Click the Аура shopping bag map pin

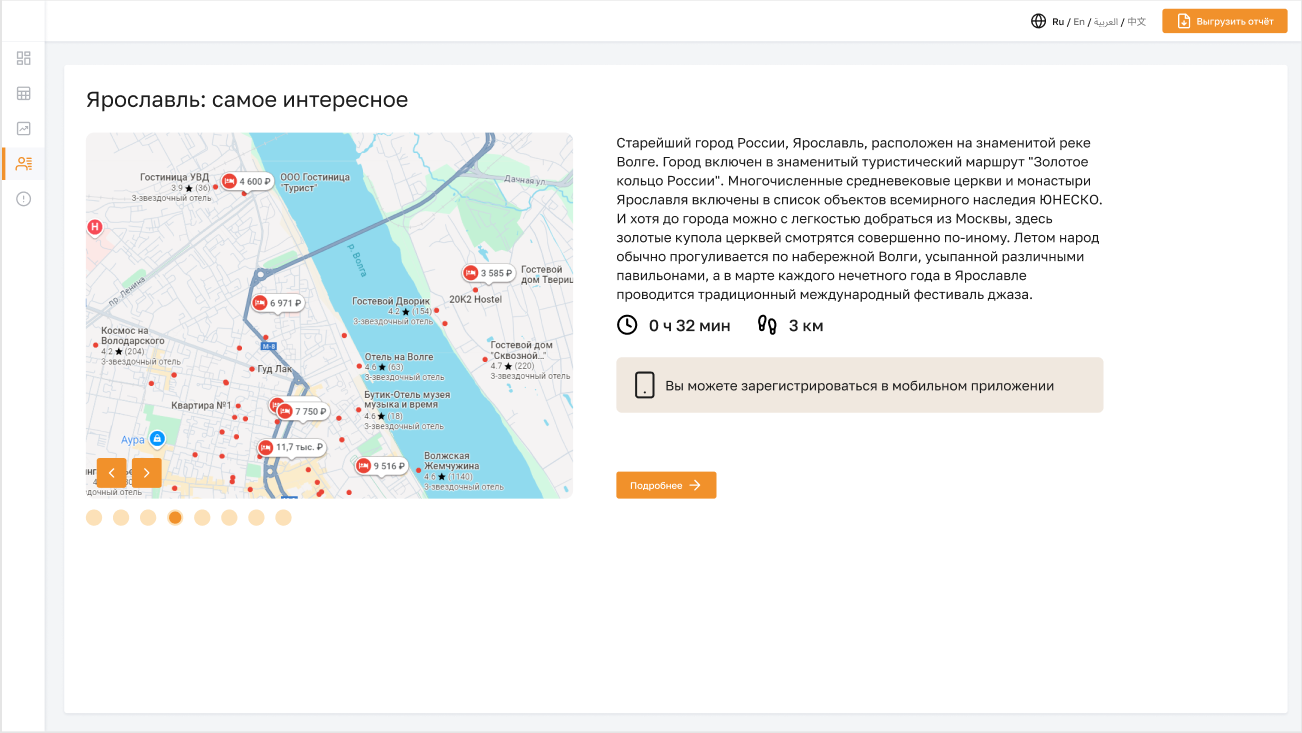coord(157,439)
